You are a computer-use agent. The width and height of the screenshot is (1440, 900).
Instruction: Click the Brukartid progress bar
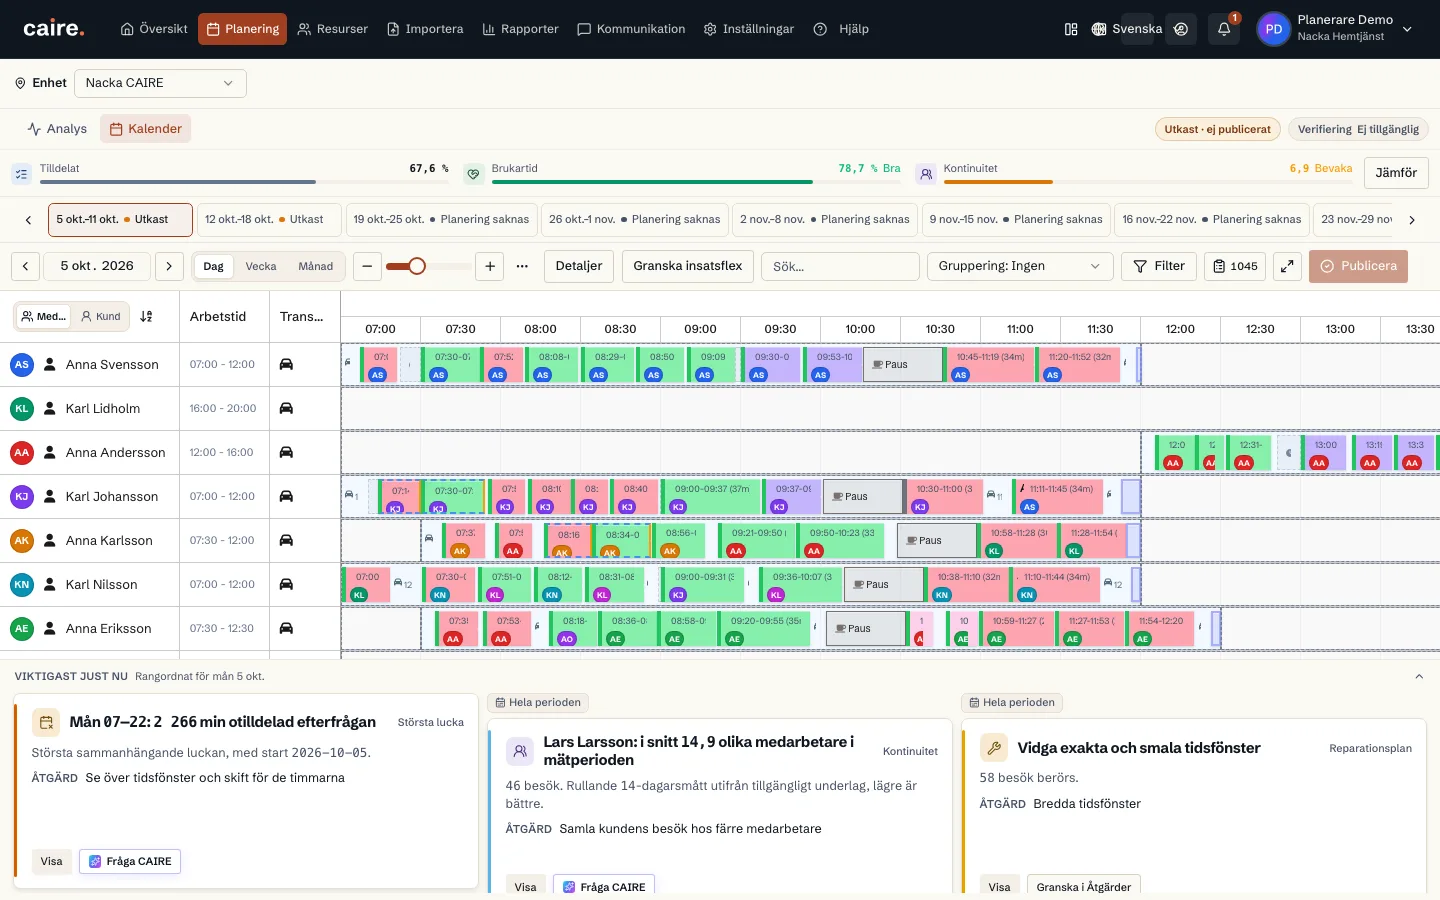696,182
